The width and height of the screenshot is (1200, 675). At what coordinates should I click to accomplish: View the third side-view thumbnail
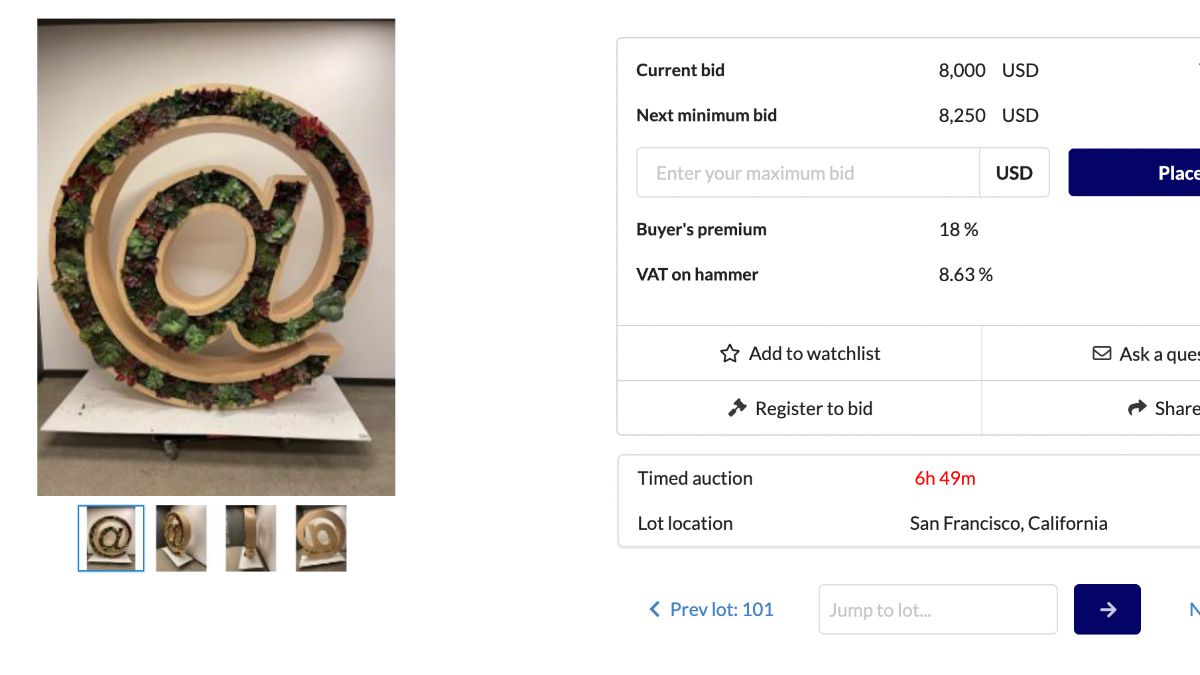pos(251,538)
